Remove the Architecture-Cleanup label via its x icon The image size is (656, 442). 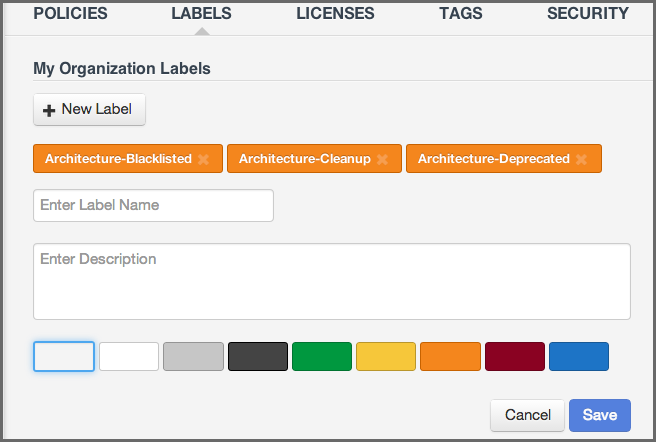382,159
